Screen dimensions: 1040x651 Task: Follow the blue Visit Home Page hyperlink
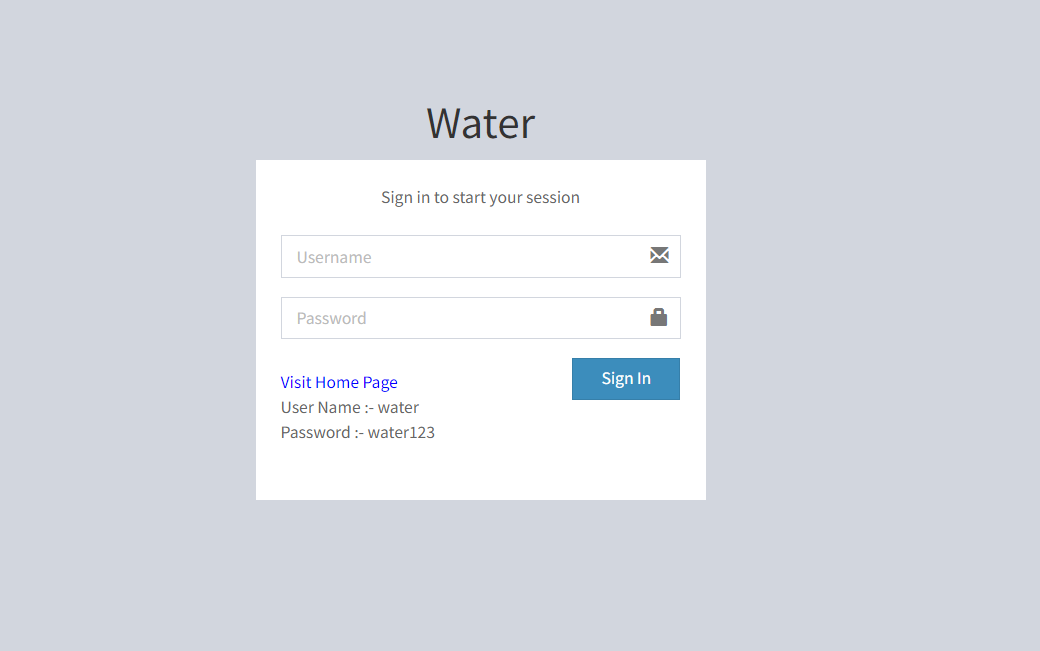coord(339,382)
